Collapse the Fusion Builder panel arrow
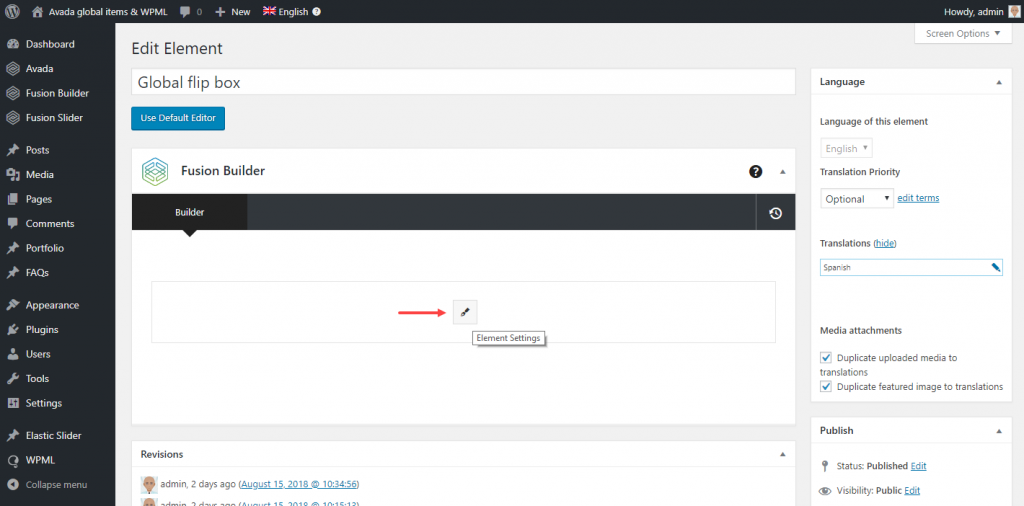Screen dimensions: 1024x506 [782, 172]
